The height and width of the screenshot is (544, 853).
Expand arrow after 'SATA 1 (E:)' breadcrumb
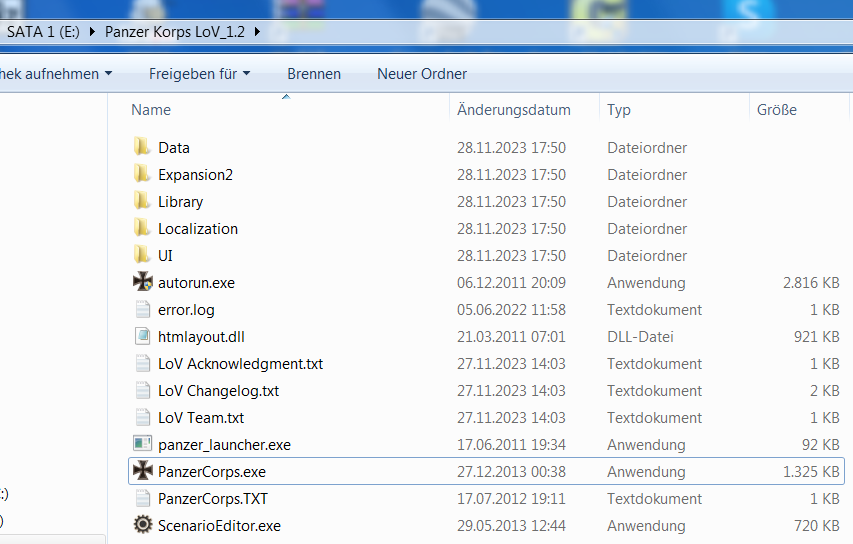tap(92, 32)
